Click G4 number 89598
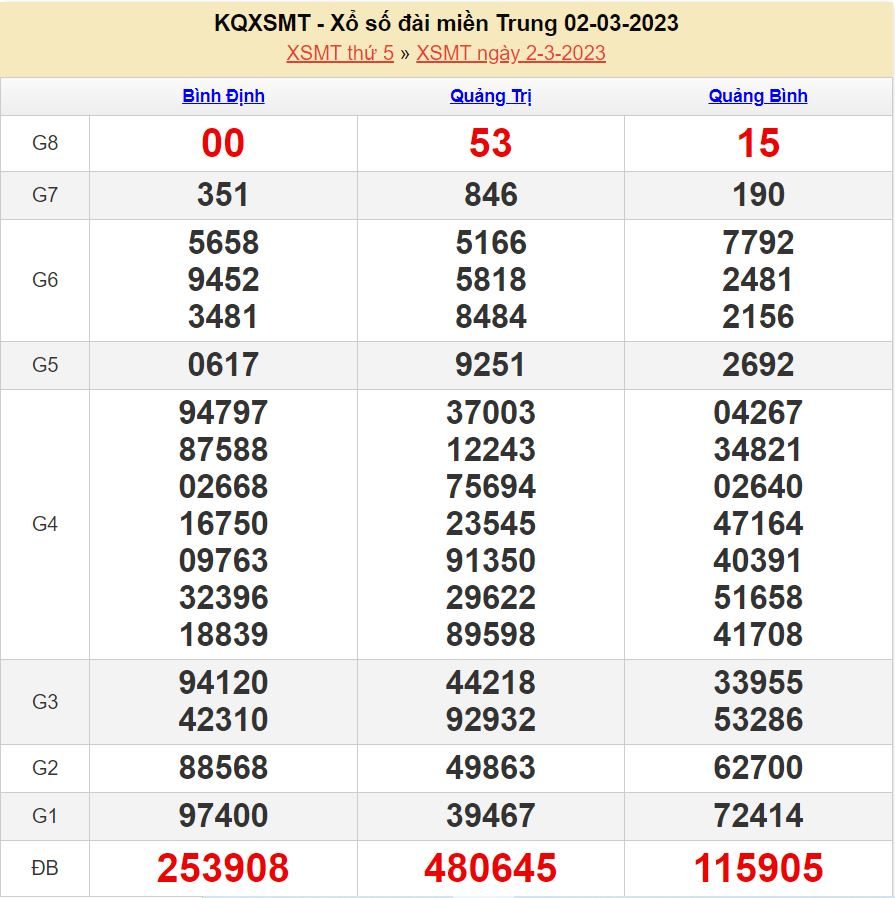 [x=491, y=635]
